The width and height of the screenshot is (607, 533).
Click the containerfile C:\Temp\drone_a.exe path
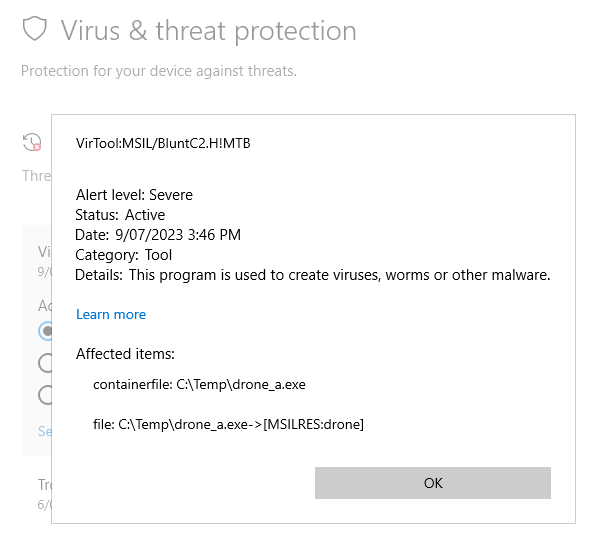pos(199,384)
